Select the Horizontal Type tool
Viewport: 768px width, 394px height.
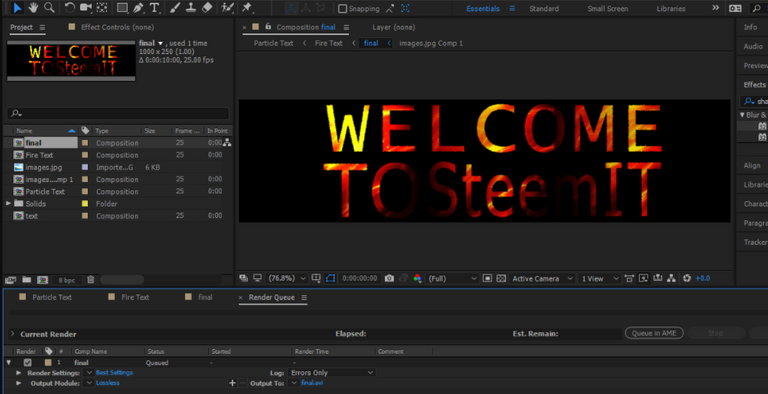[154, 7]
